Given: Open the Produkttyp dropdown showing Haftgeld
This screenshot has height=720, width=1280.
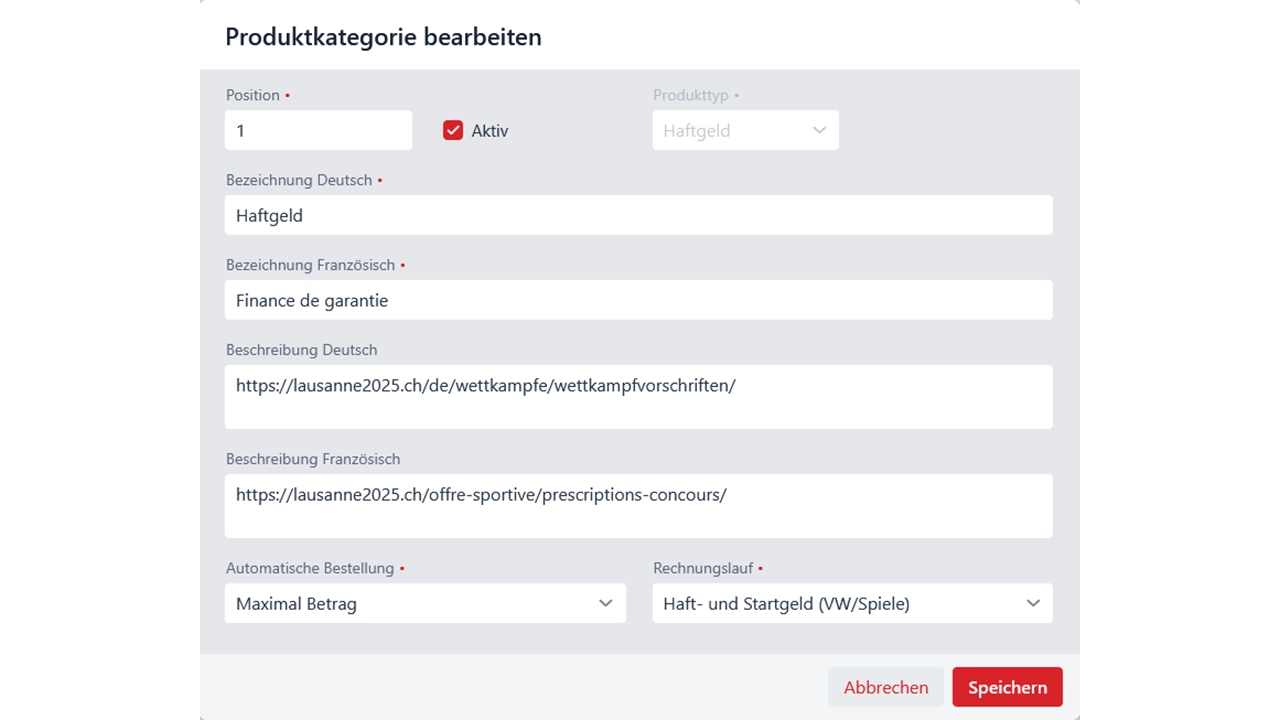Looking at the screenshot, I should 746,131.
